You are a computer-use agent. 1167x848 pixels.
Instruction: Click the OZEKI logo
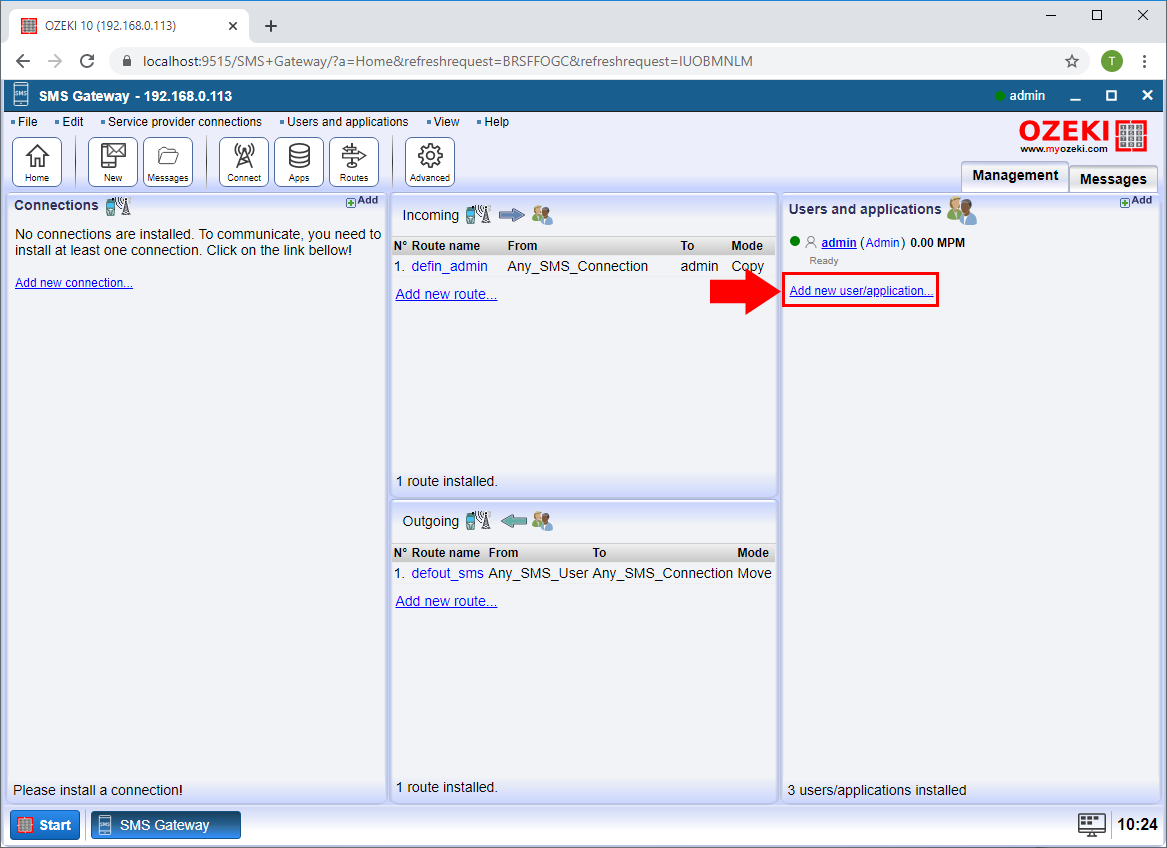(1084, 136)
